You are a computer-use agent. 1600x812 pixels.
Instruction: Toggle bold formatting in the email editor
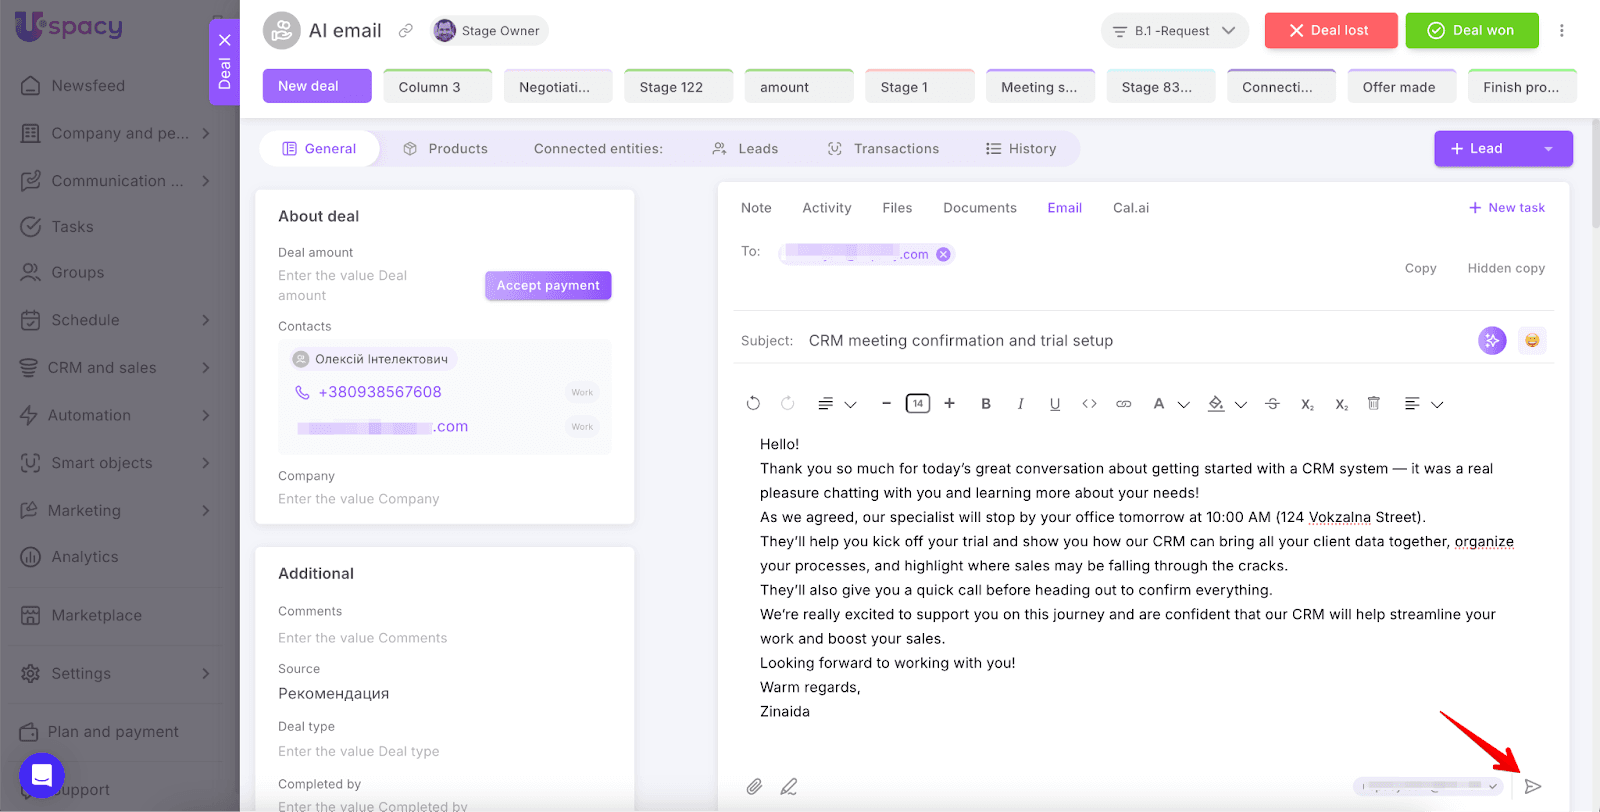[x=985, y=404]
